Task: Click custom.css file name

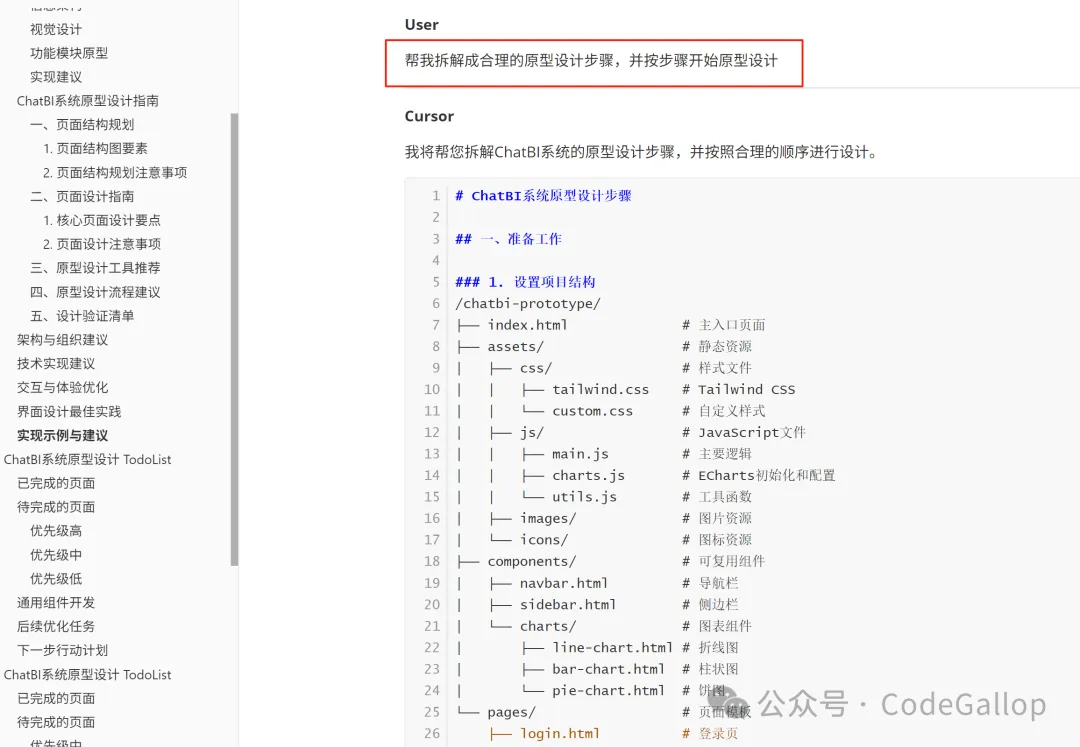Action: pos(592,411)
